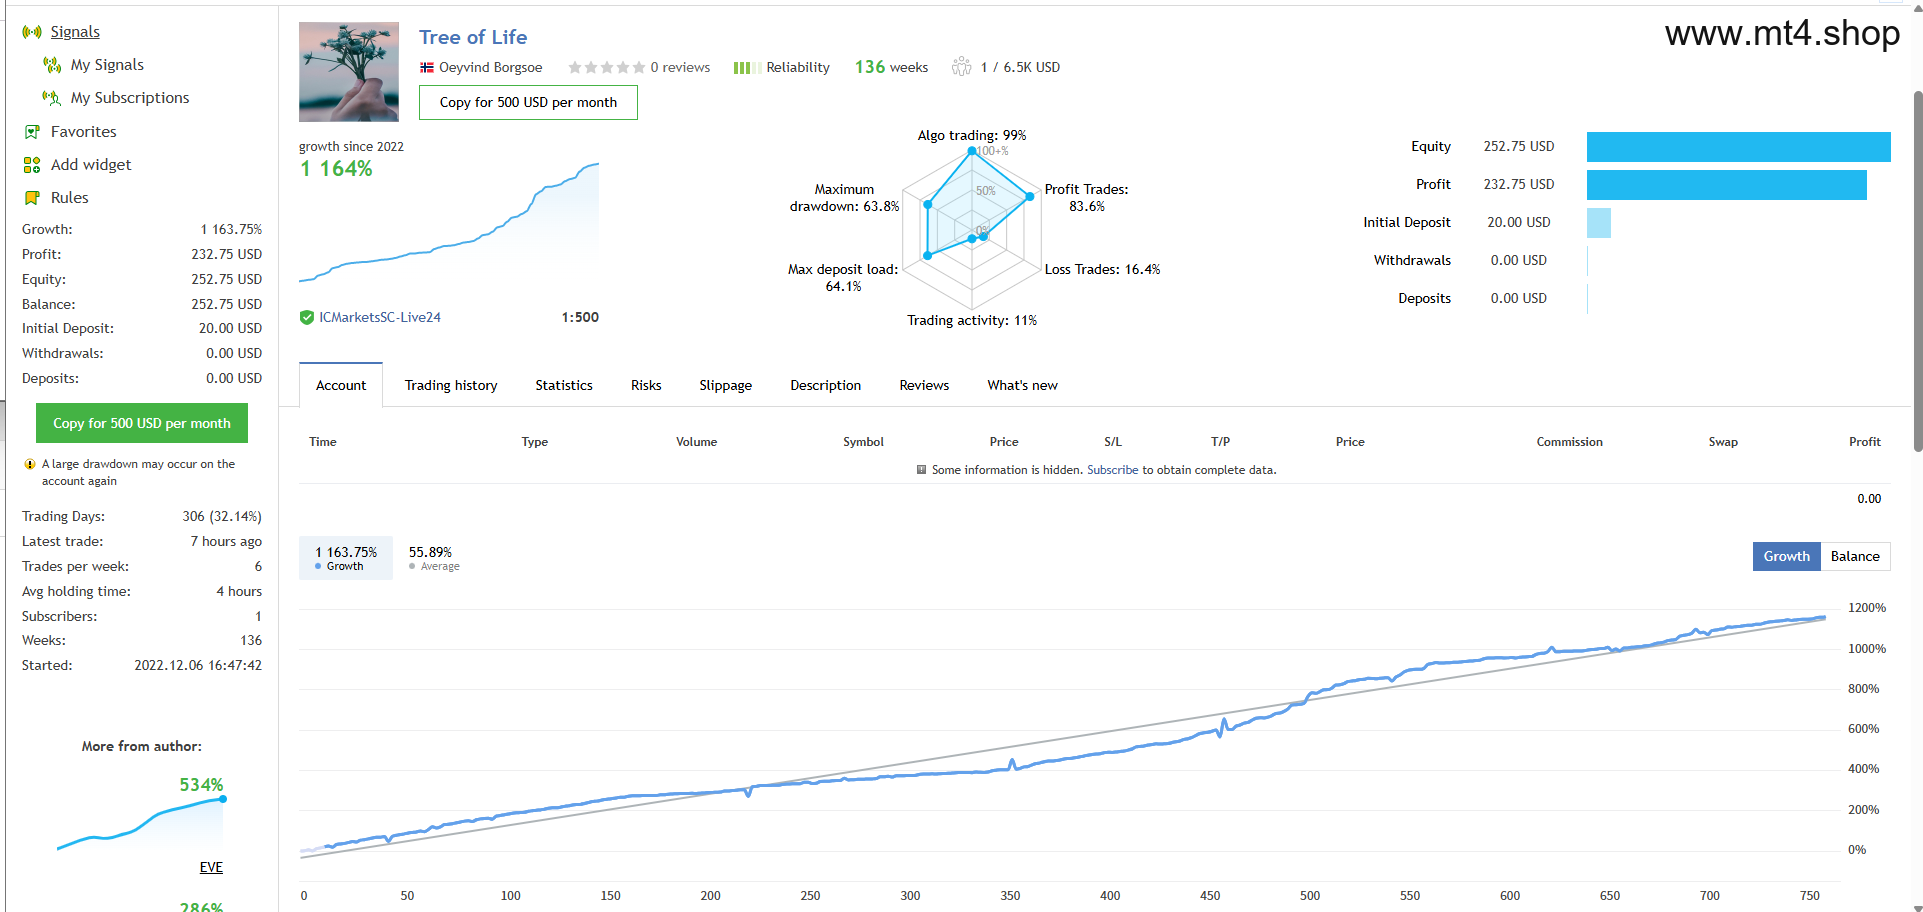The height and width of the screenshot is (912, 1923).
Task: Click the 136 weeks reliability text
Action: (x=891, y=67)
